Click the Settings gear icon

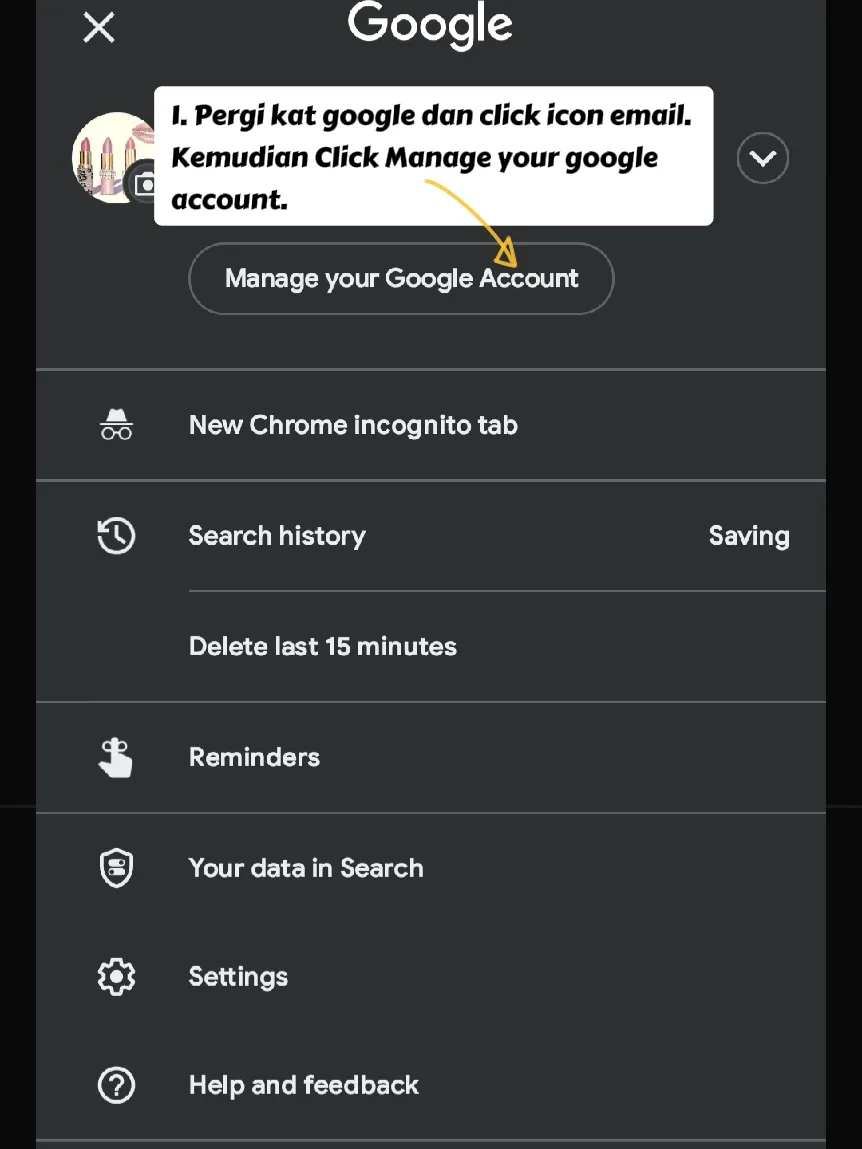pos(116,976)
